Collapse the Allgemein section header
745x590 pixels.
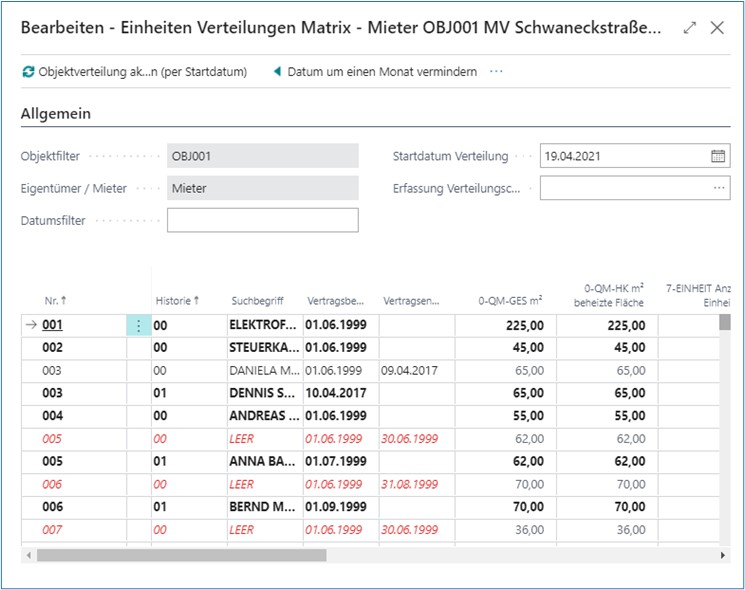[x=56, y=114]
